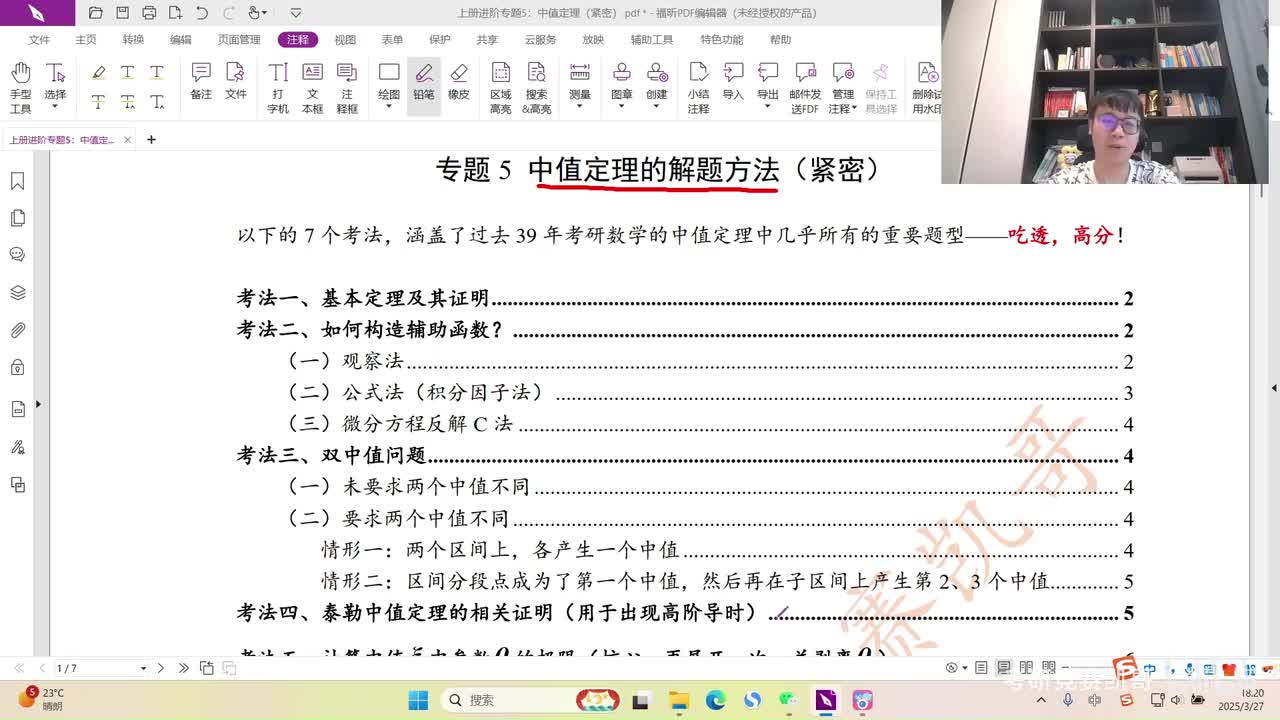Click the Summarize comments (小结注释) icon
This screenshot has height=720, width=1280.
tap(698, 73)
